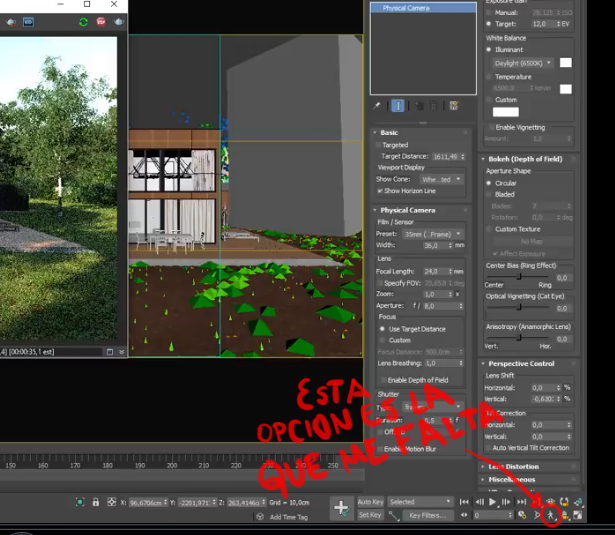Enable the Specify FOV checkbox
The width and height of the screenshot is (615, 535).
pyautogui.click(x=380, y=283)
